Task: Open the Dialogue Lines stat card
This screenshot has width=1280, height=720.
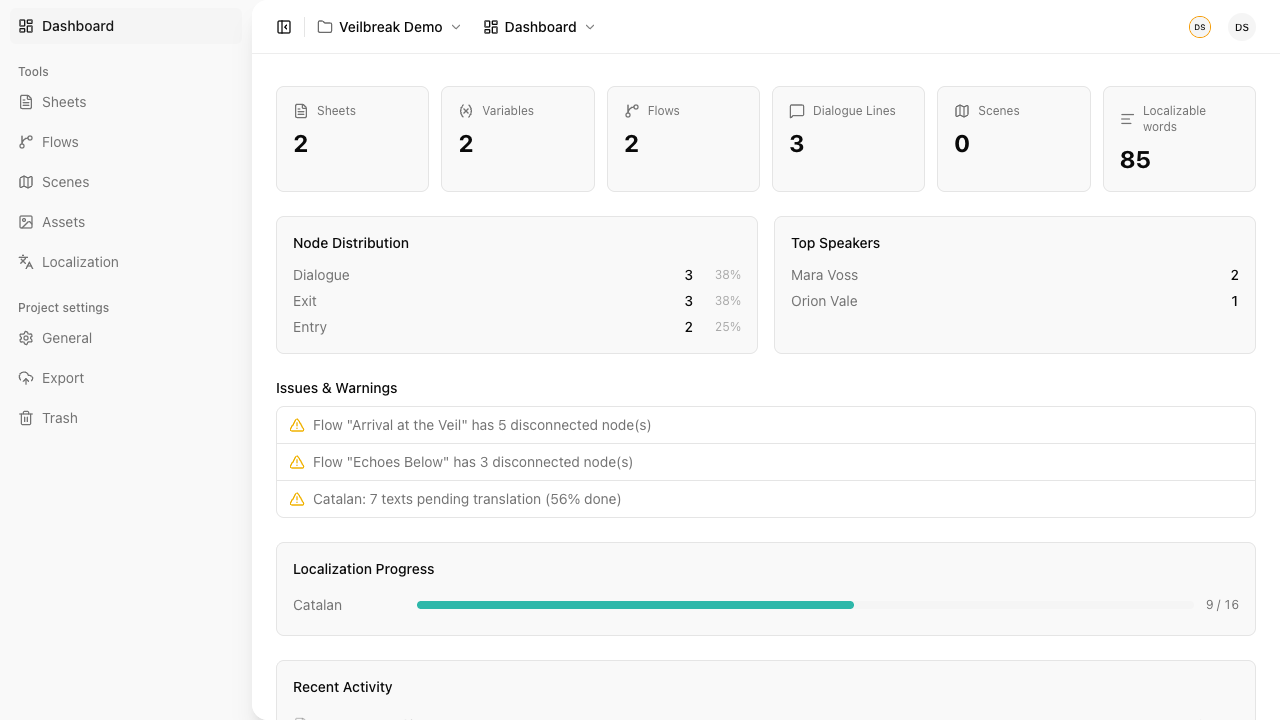Action: (848, 139)
